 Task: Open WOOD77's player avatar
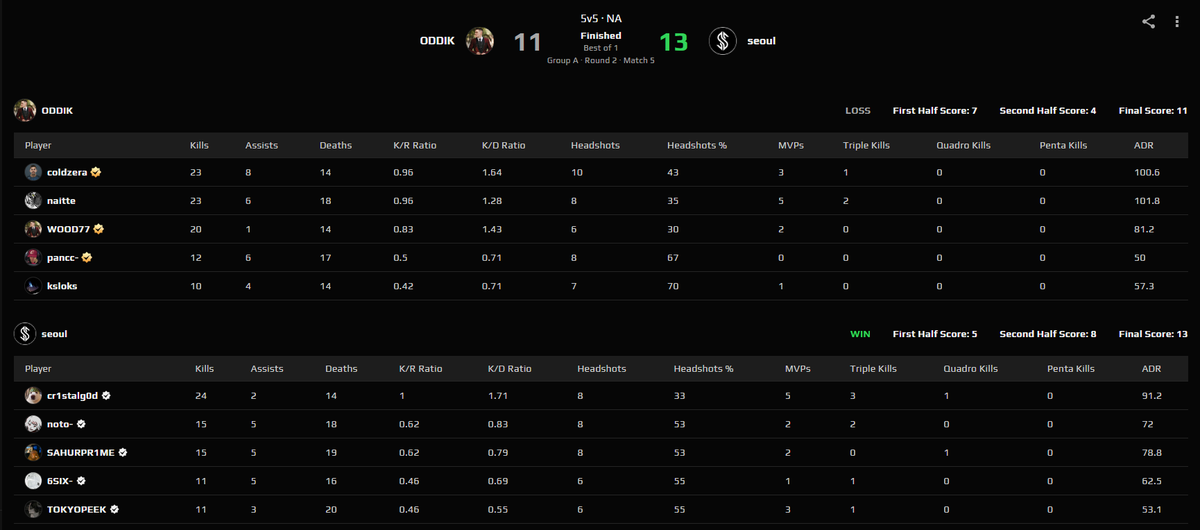pyautogui.click(x=33, y=229)
